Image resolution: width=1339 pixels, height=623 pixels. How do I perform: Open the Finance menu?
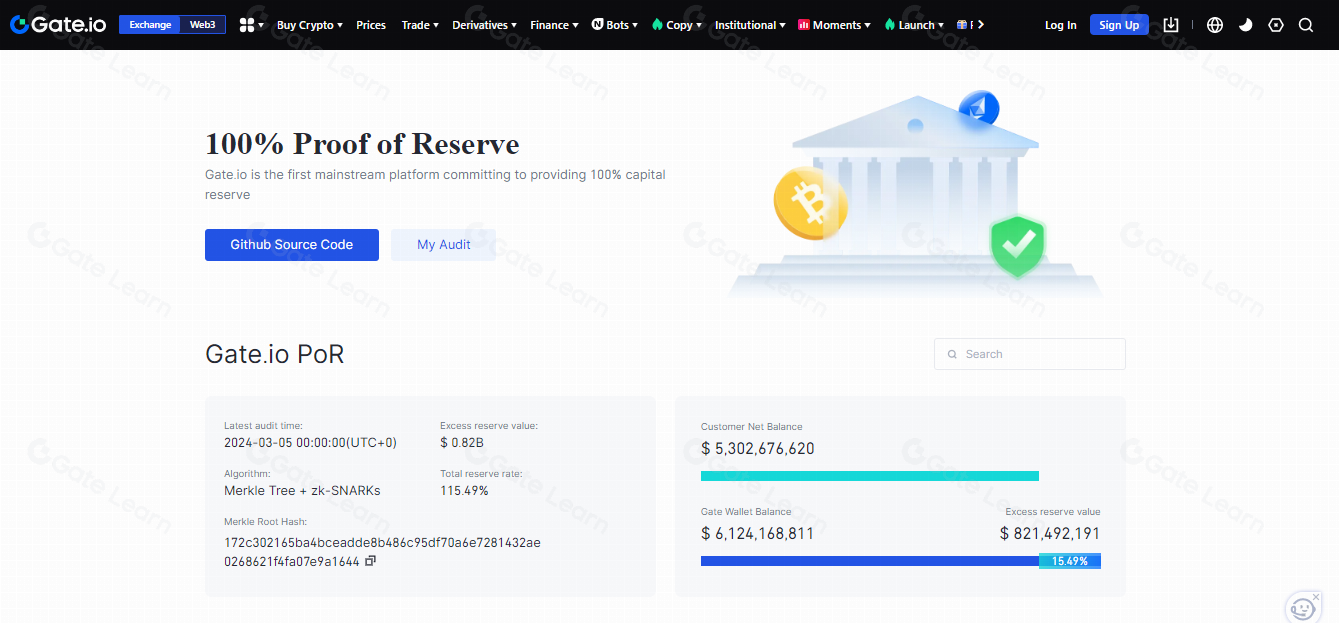click(554, 25)
